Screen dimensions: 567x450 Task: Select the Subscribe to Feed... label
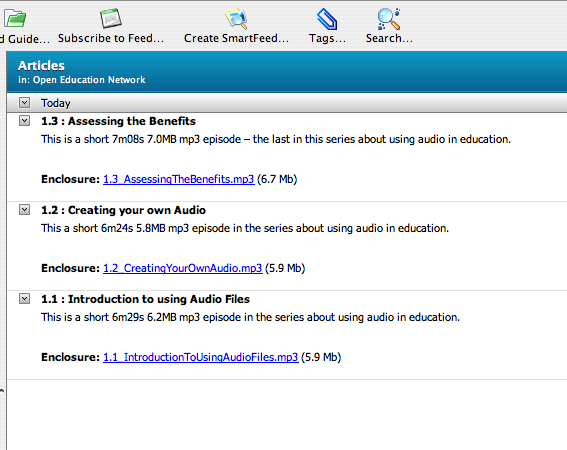coord(111,38)
